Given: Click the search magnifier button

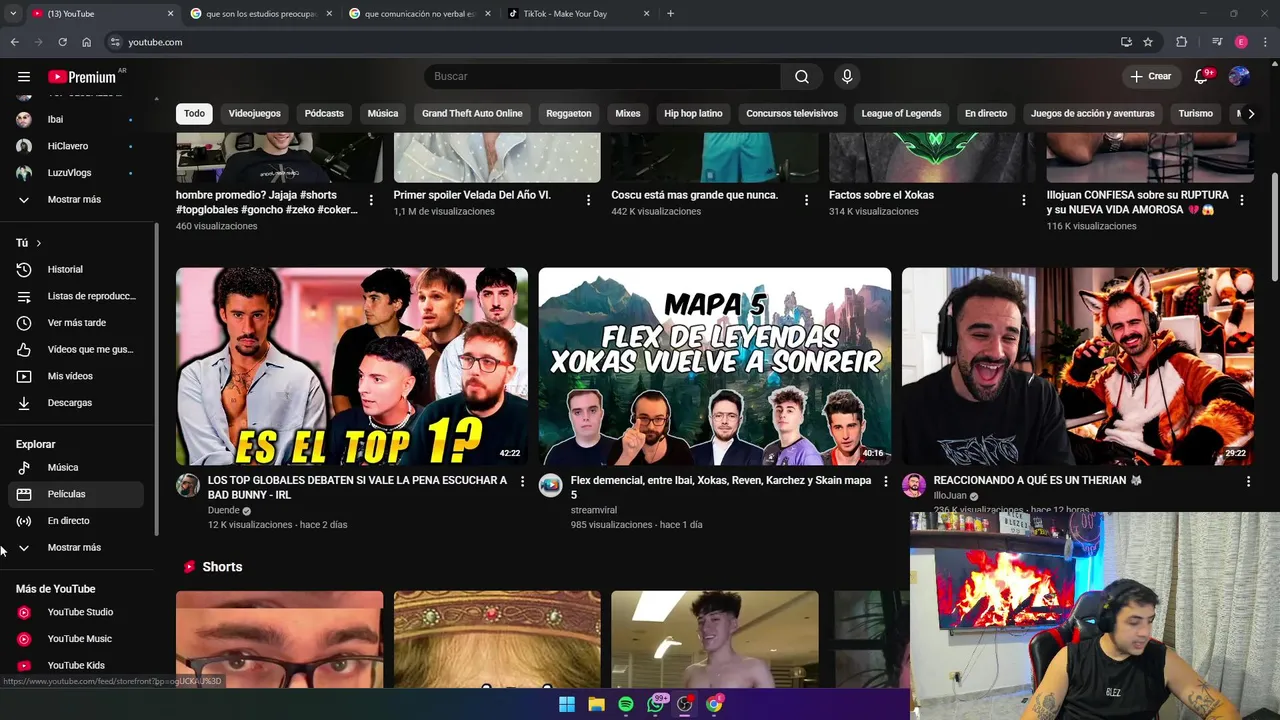Looking at the screenshot, I should pyautogui.click(x=802, y=77).
